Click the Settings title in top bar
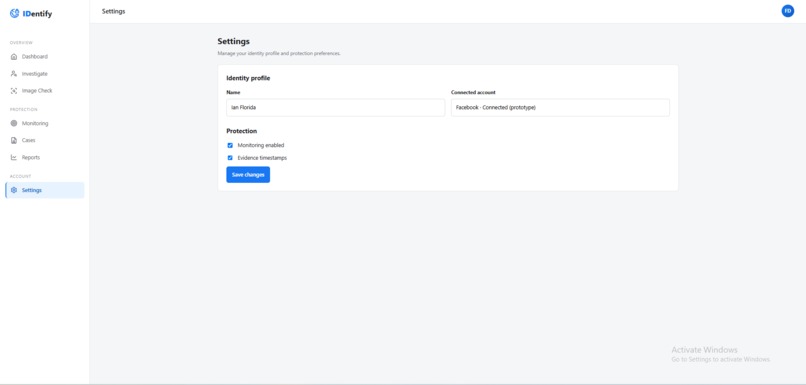 [114, 11]
